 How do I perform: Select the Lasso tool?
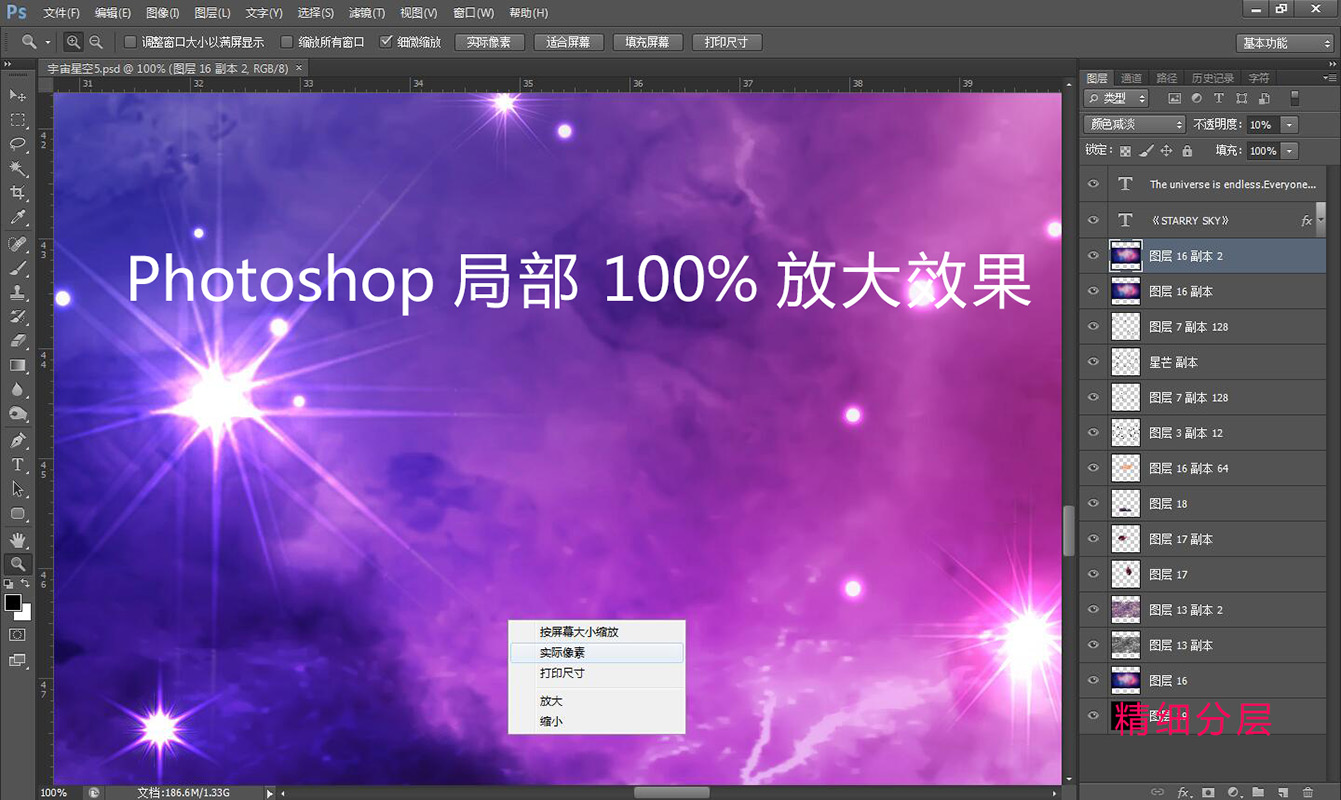(18, 144)
